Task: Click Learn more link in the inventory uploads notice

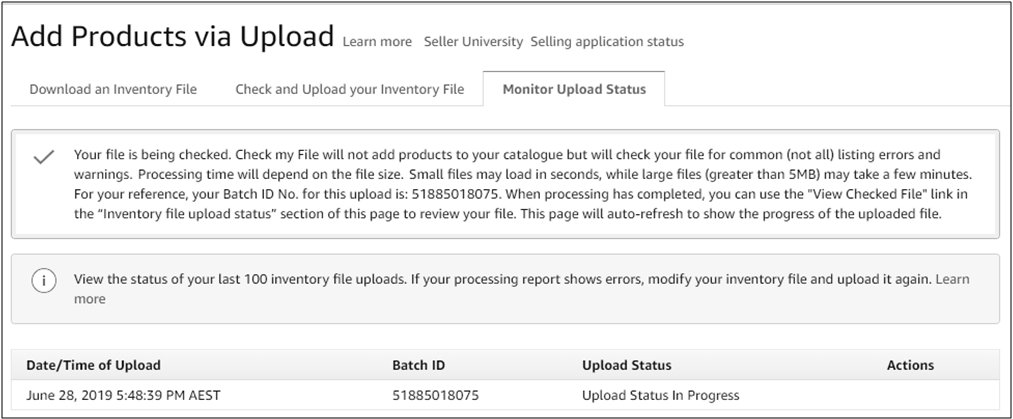Action: (x=951, y=280)
